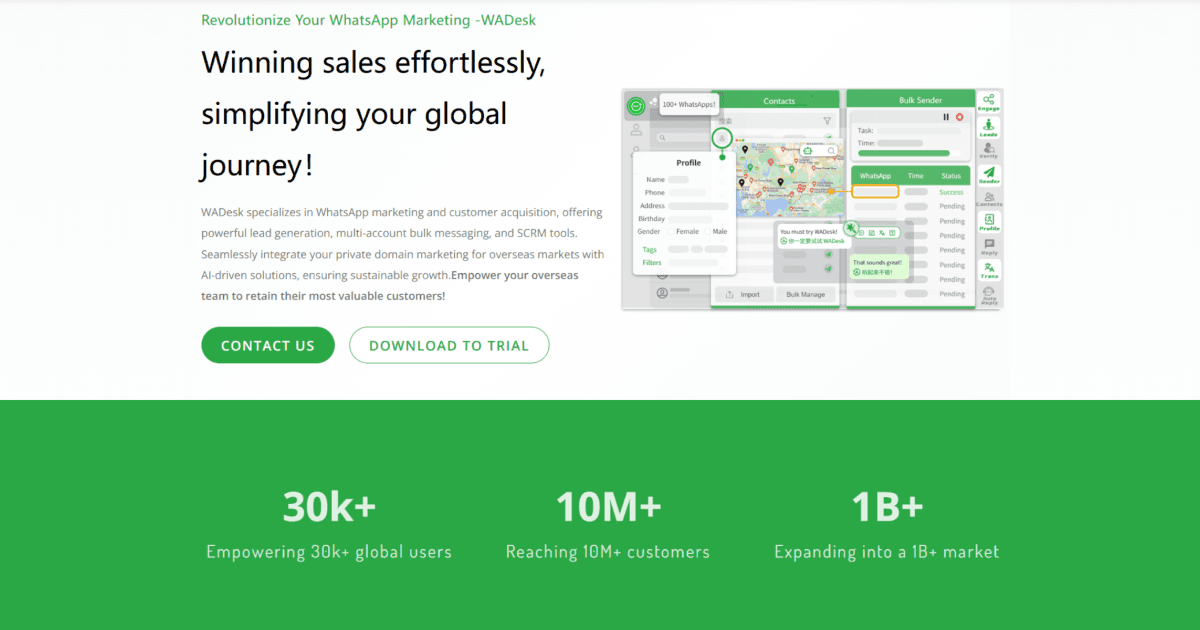This screenshot has height=630, width=1200.
Task: Select the Bulk Sender panel header
Action: [911, 100]
